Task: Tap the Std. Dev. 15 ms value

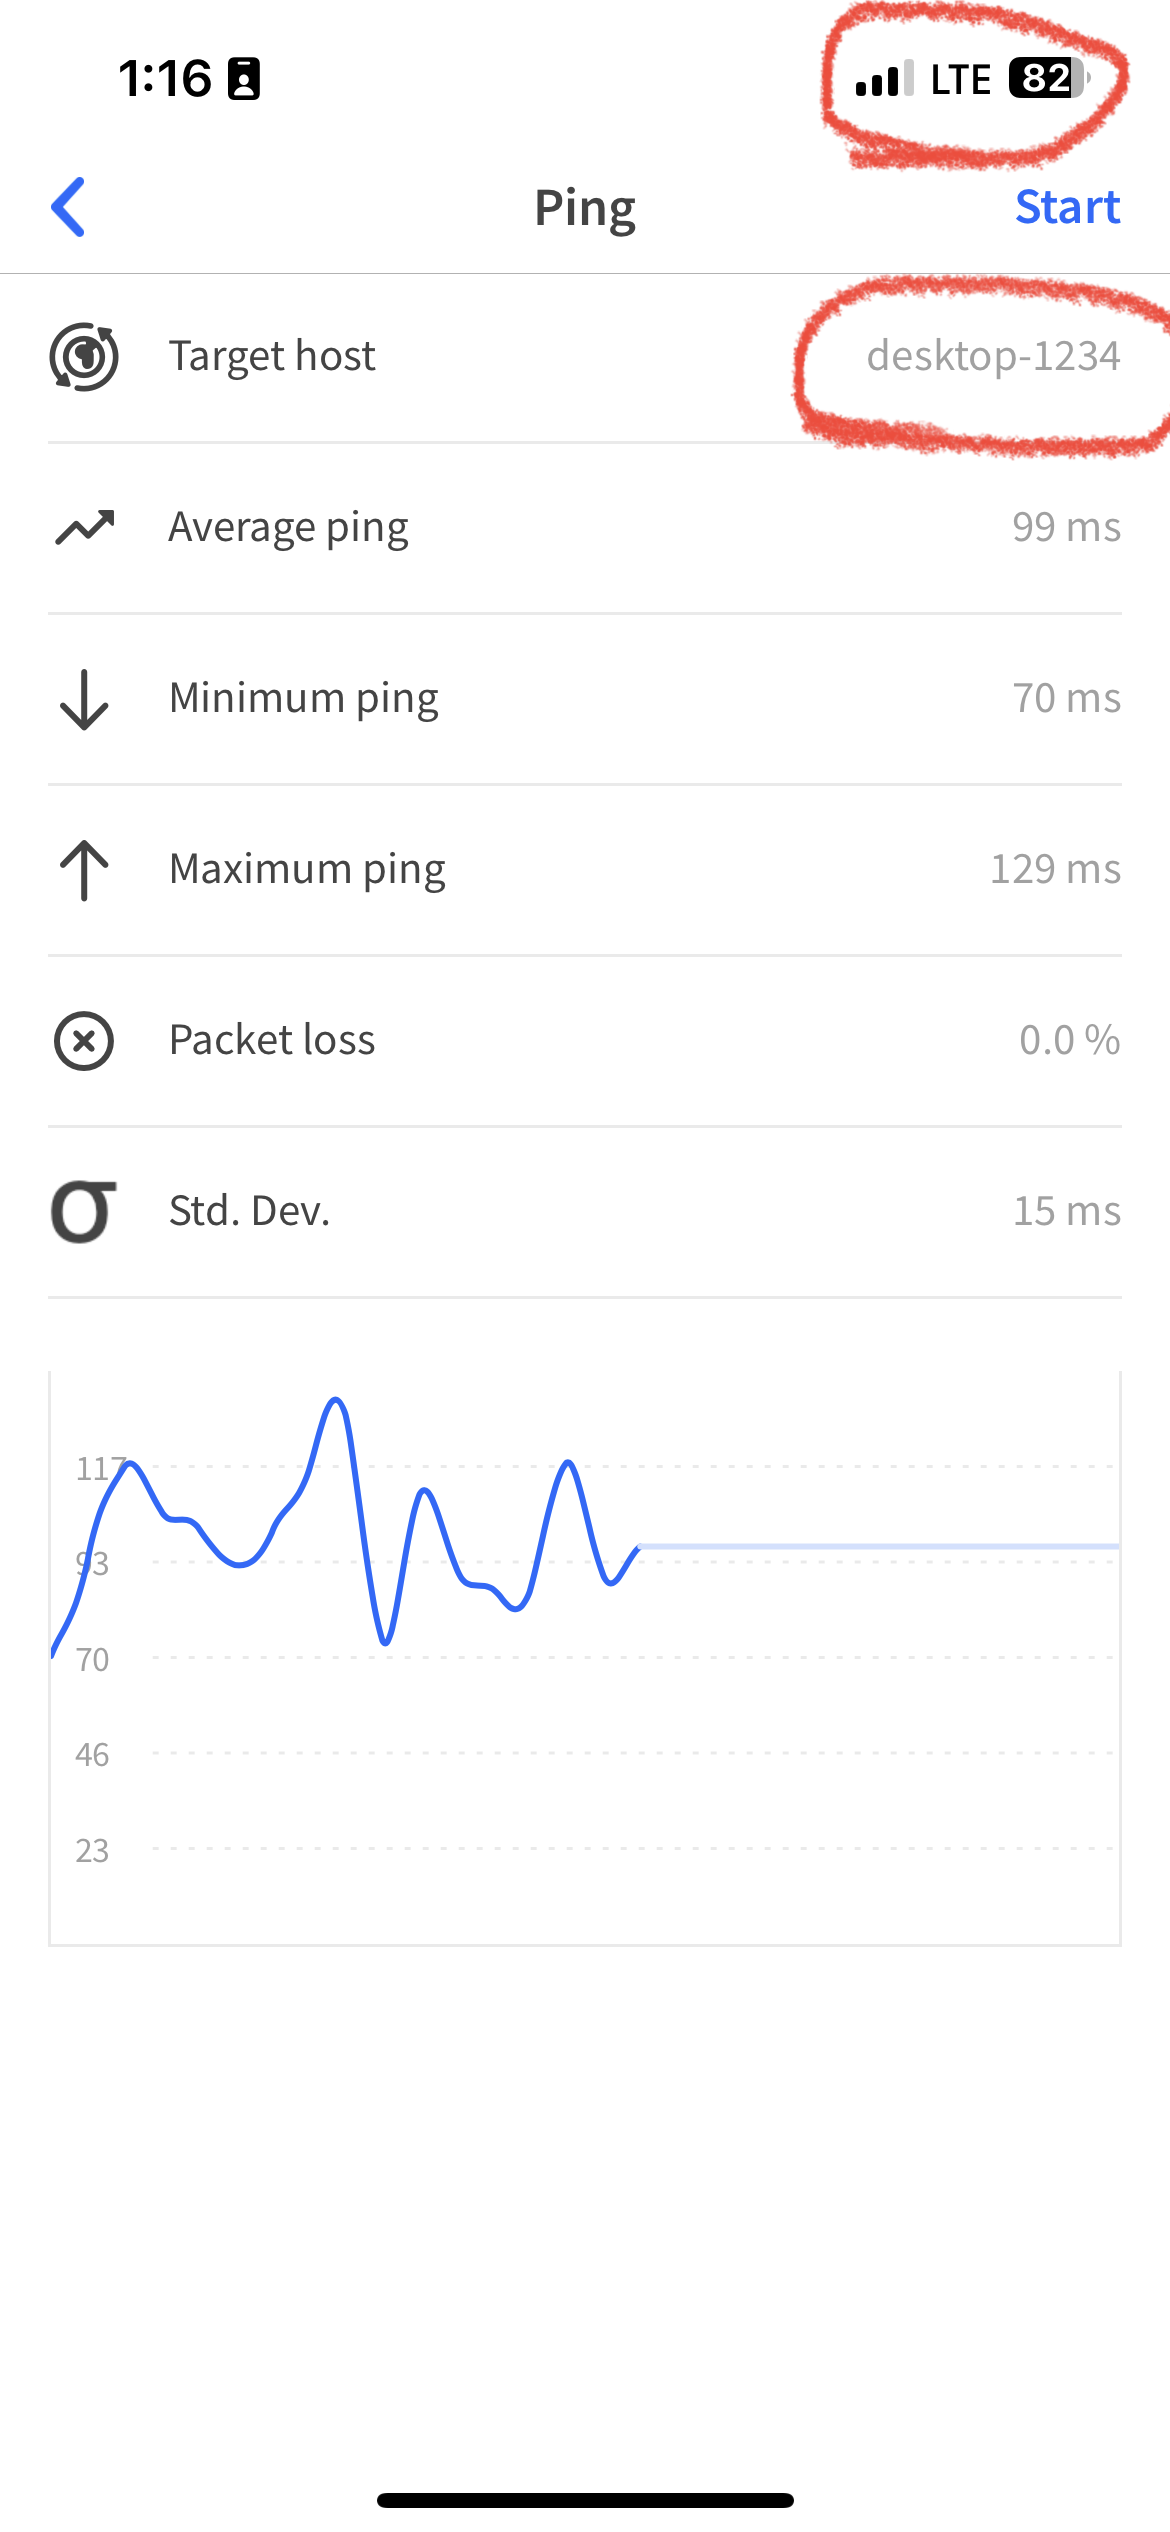Action: click(x=1067, y=1211)
